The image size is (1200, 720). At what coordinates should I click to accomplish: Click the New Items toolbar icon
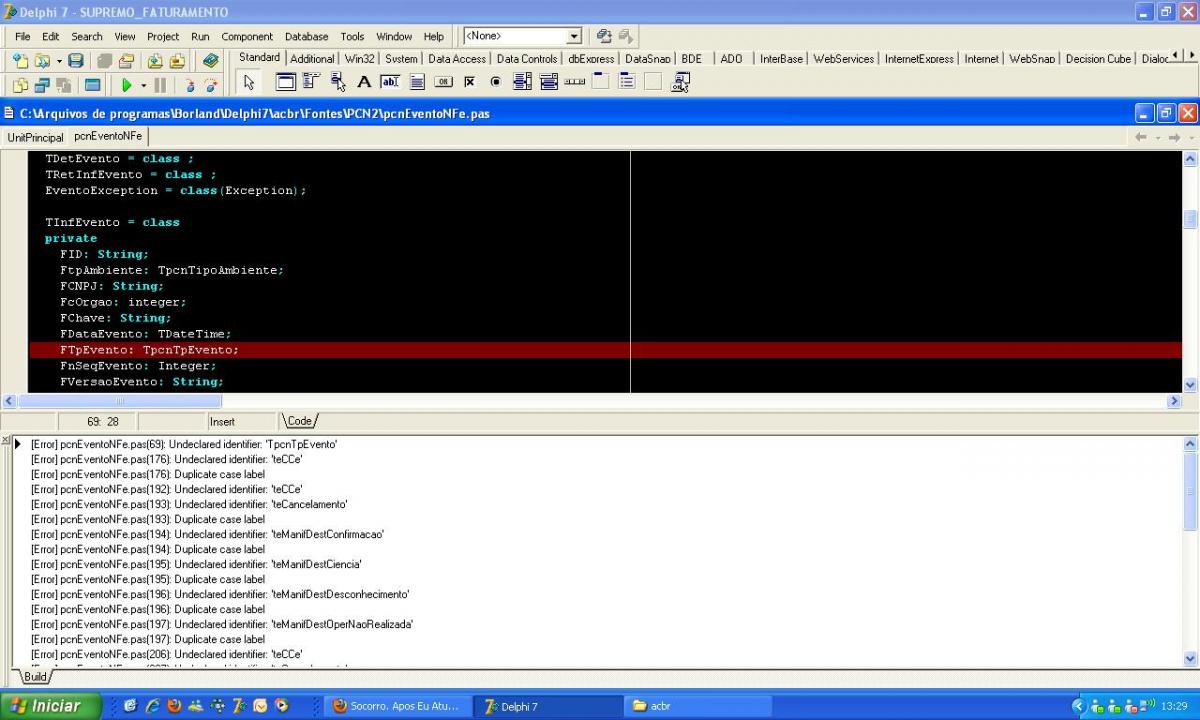(x=21, y=60)
